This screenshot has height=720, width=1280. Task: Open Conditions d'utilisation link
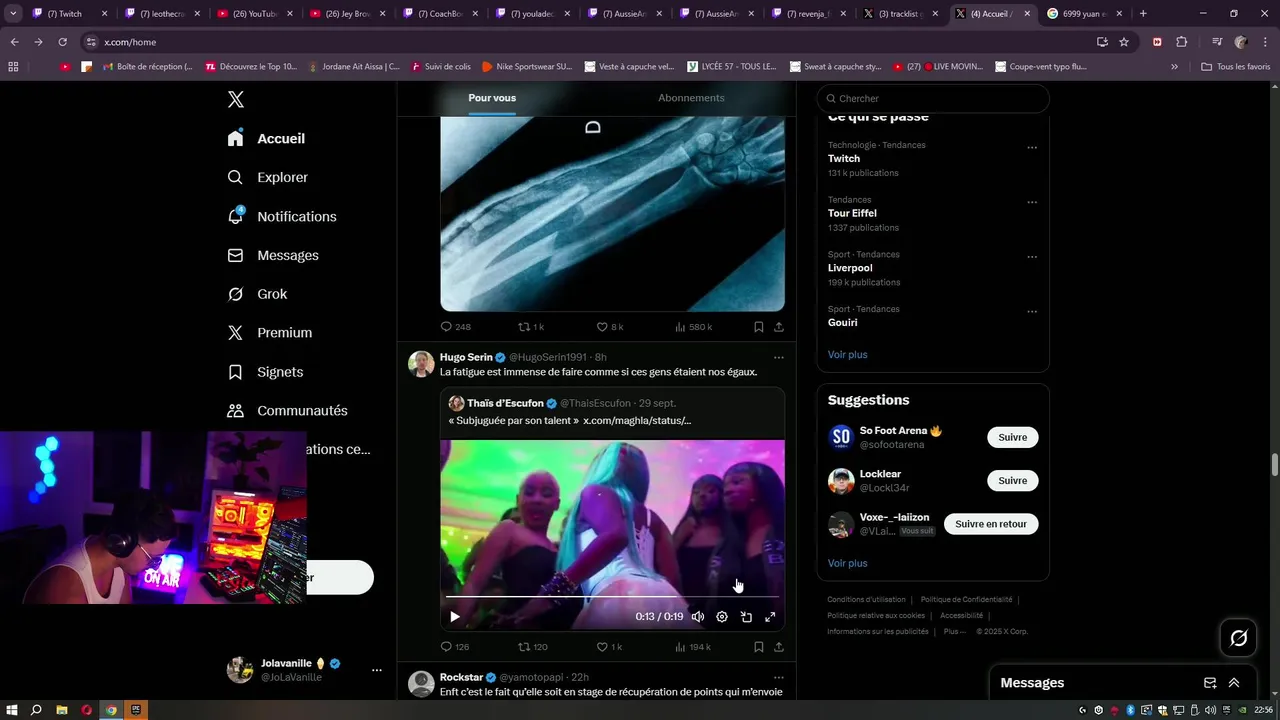[866, 600]
